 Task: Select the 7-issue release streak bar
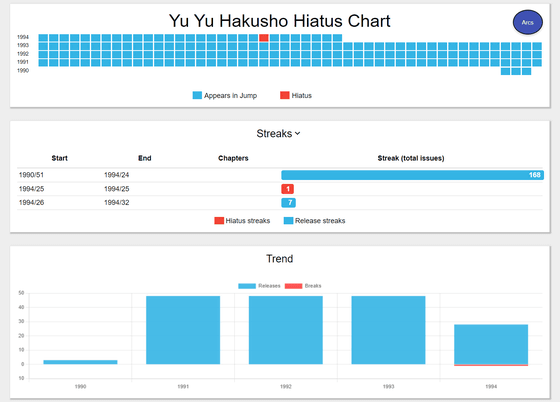pos(289,203)
